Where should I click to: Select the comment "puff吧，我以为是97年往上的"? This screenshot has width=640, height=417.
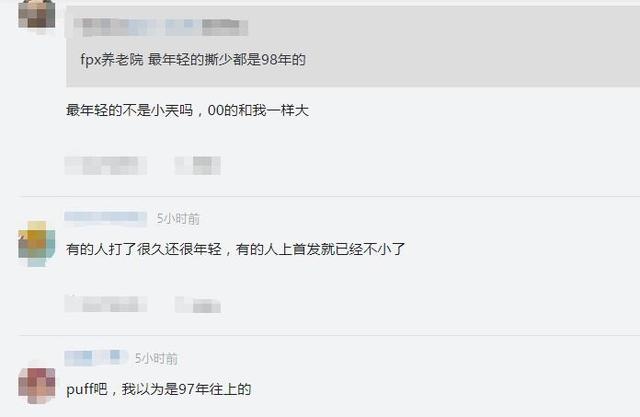(x=158, y=389)
